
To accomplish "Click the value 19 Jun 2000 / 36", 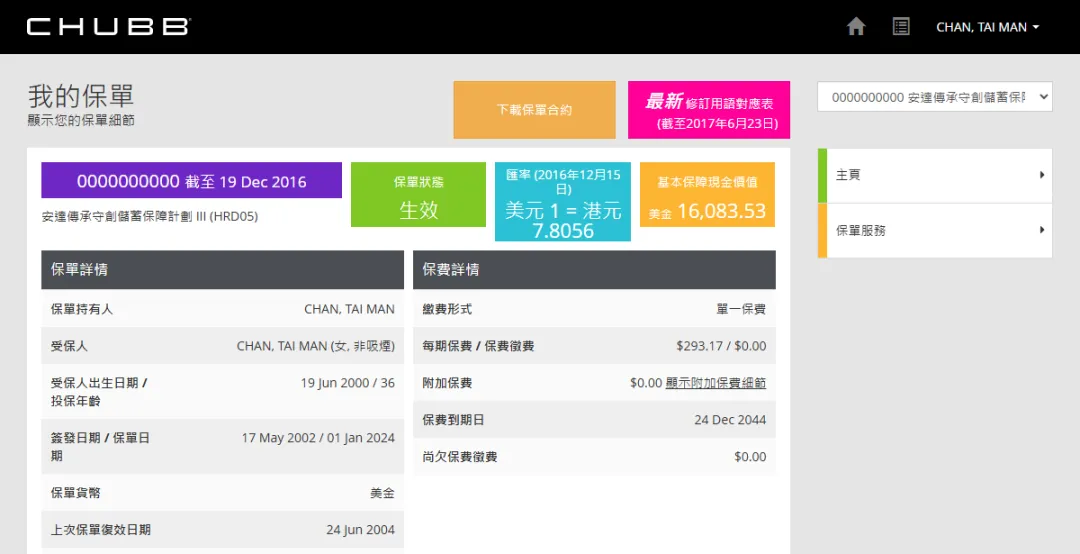I will coord(347,383).
